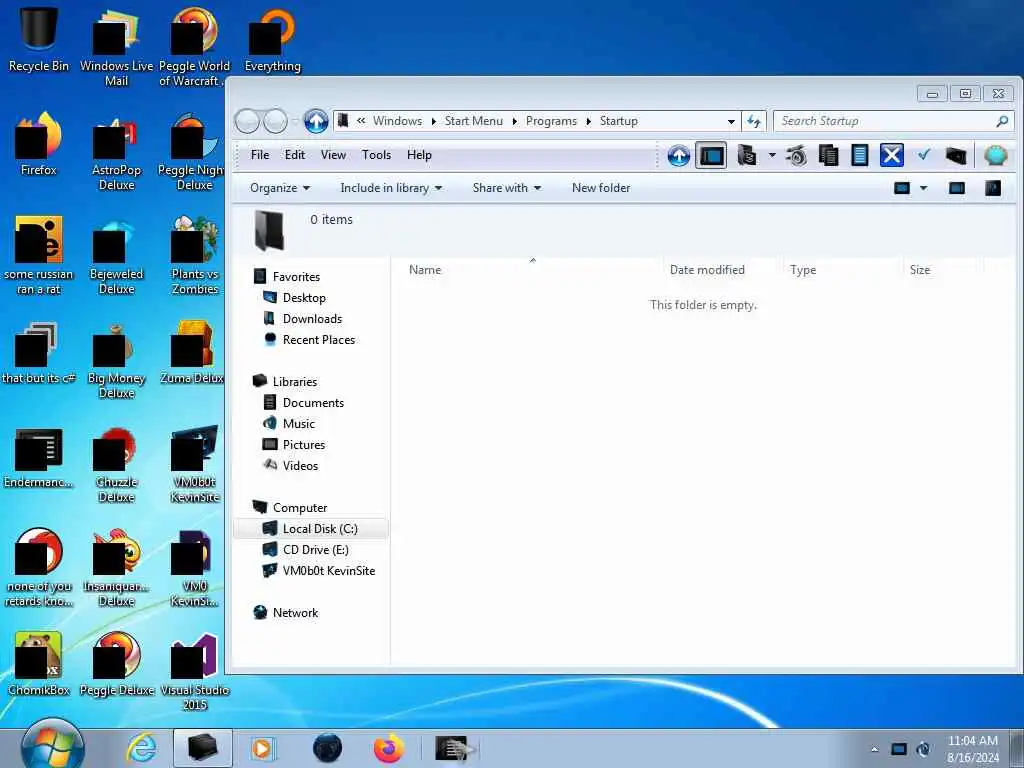Click the Copy documents toolbar icon
This screenshot has width=1024, height=768.
tap(828, 155)
